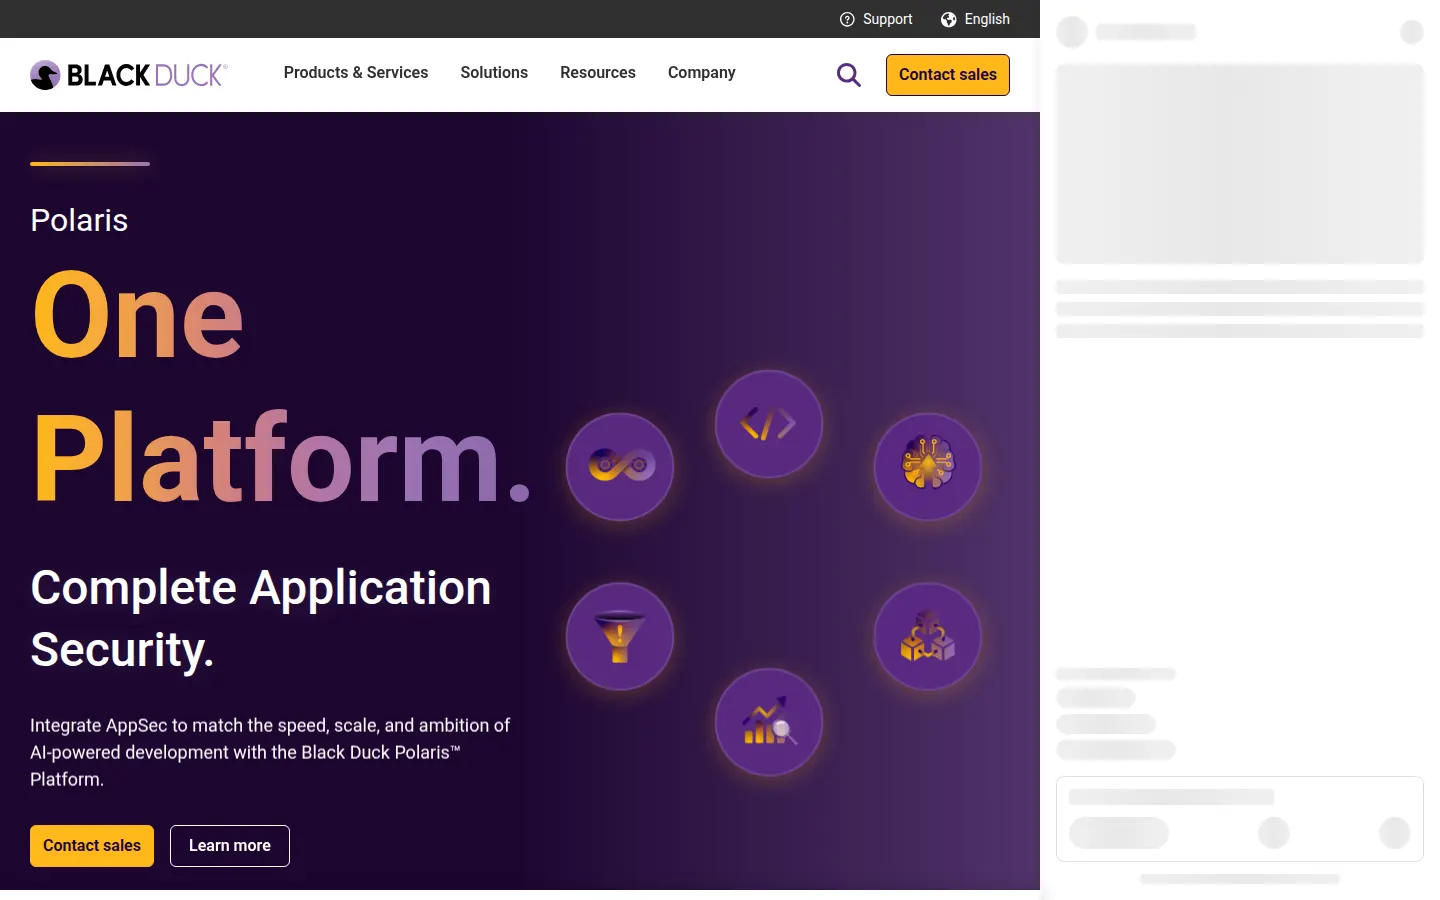Change language from English
The width and height of the screenshot is (1440, 900).
pos(987,19)
